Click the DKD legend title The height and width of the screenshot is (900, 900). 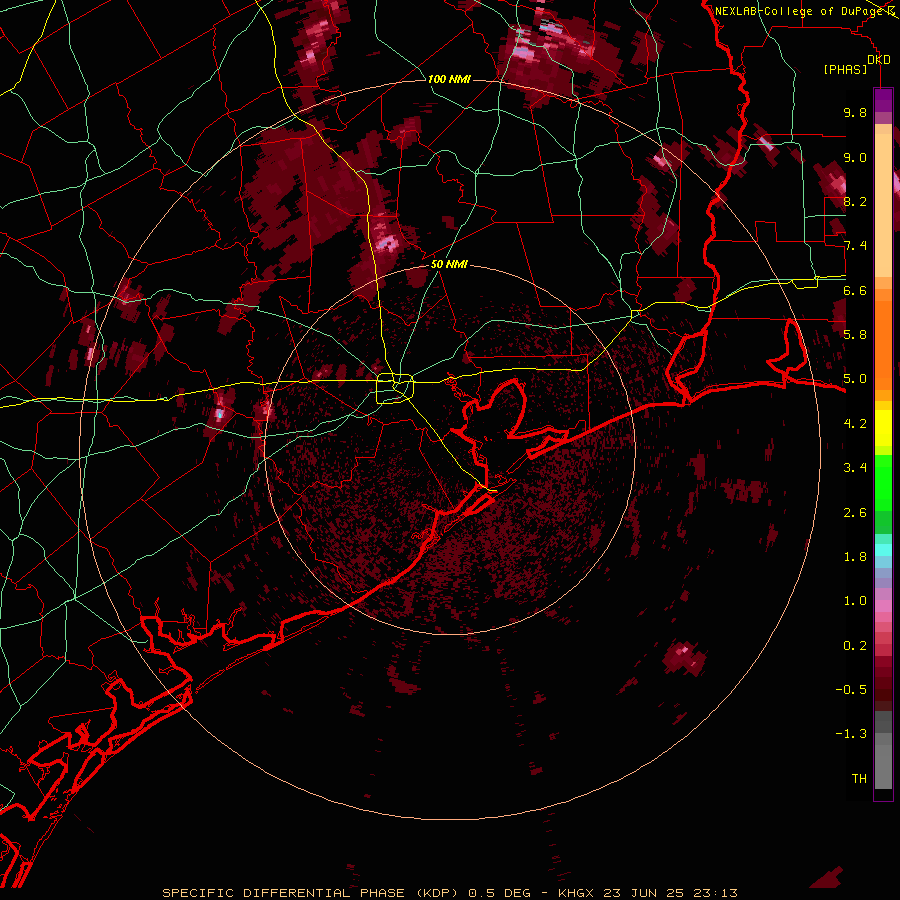[879, 60]
